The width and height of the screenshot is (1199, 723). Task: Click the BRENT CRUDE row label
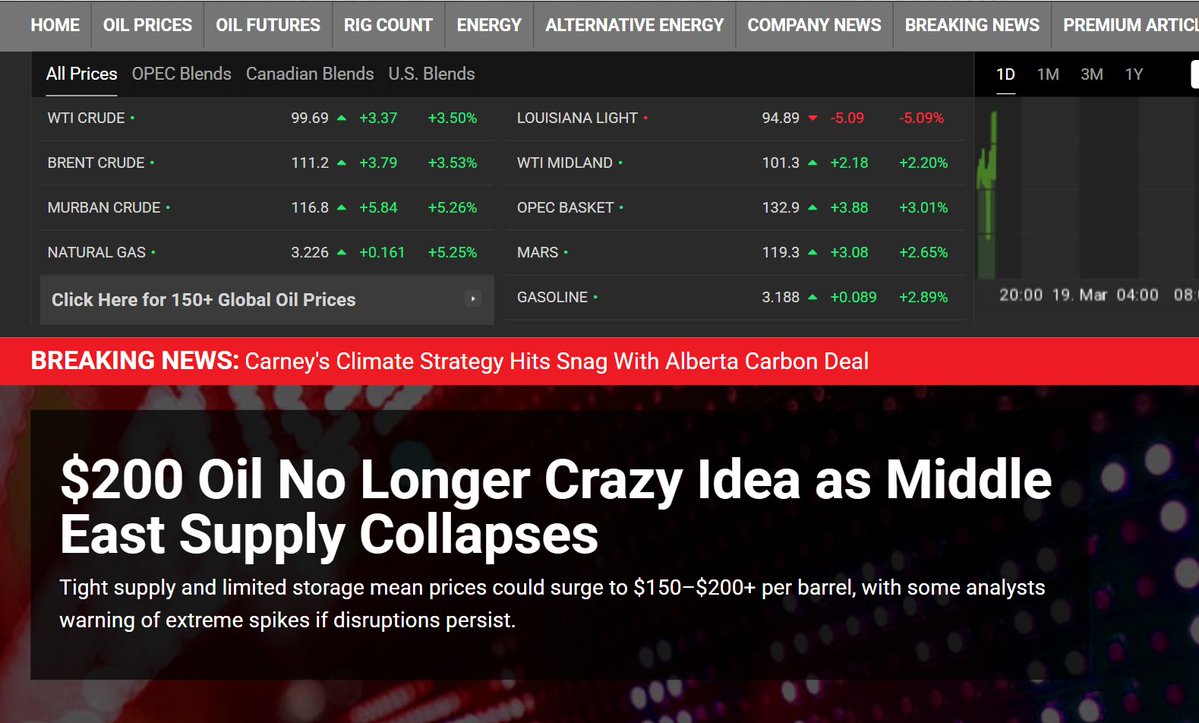[x=96, y=163]
